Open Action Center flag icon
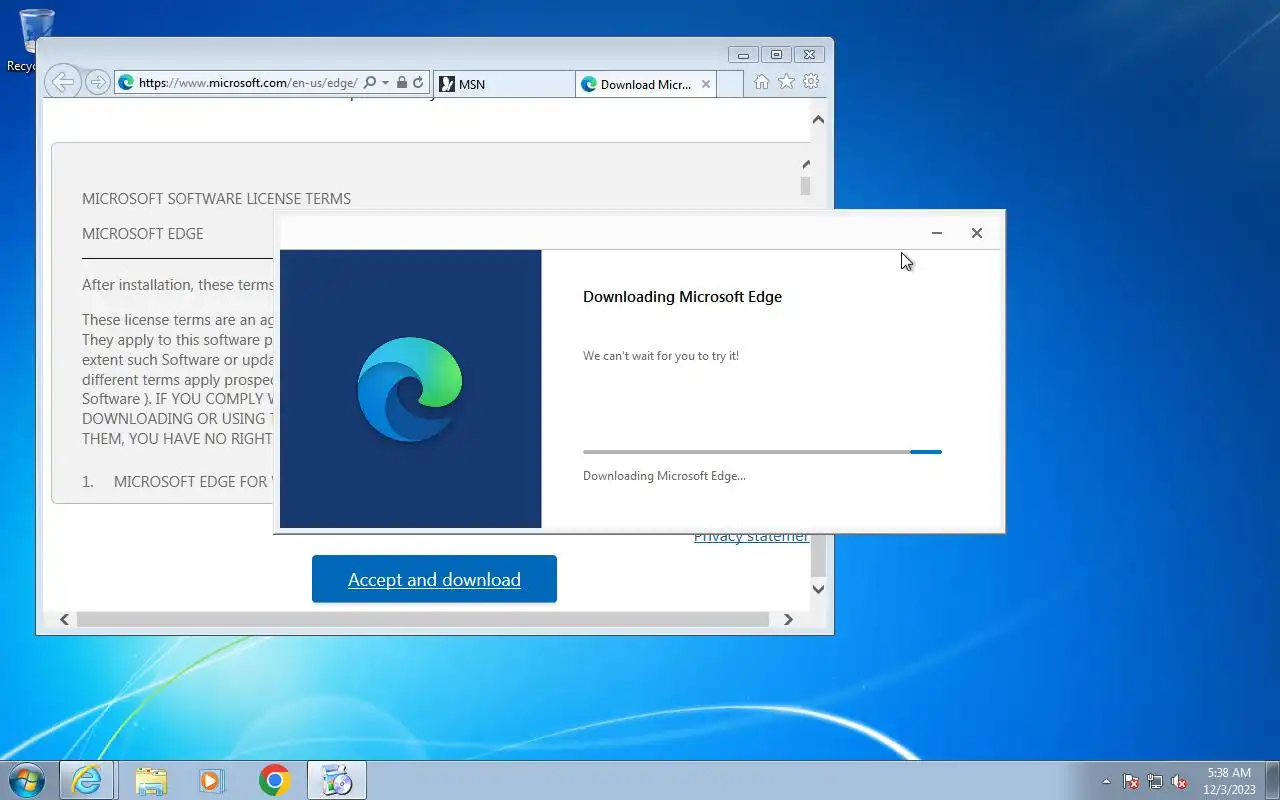Image resolution: width=1280 pixels, height=800 pixels. 1131,781
